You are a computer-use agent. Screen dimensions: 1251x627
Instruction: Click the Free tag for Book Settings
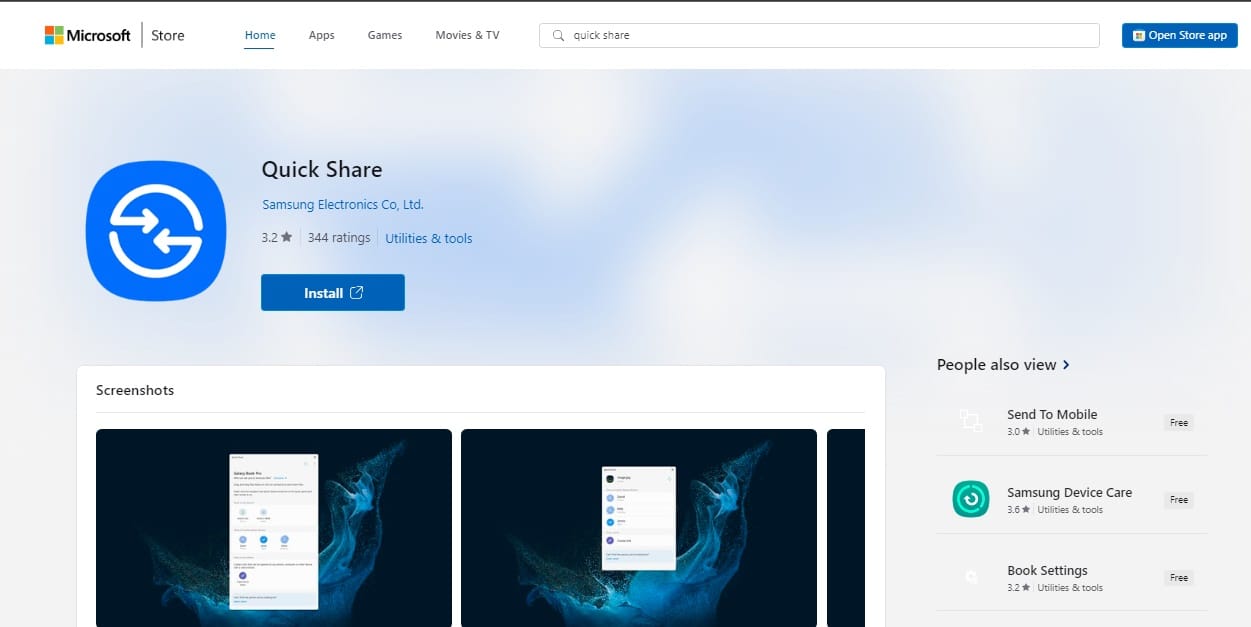pos(1179,578)
